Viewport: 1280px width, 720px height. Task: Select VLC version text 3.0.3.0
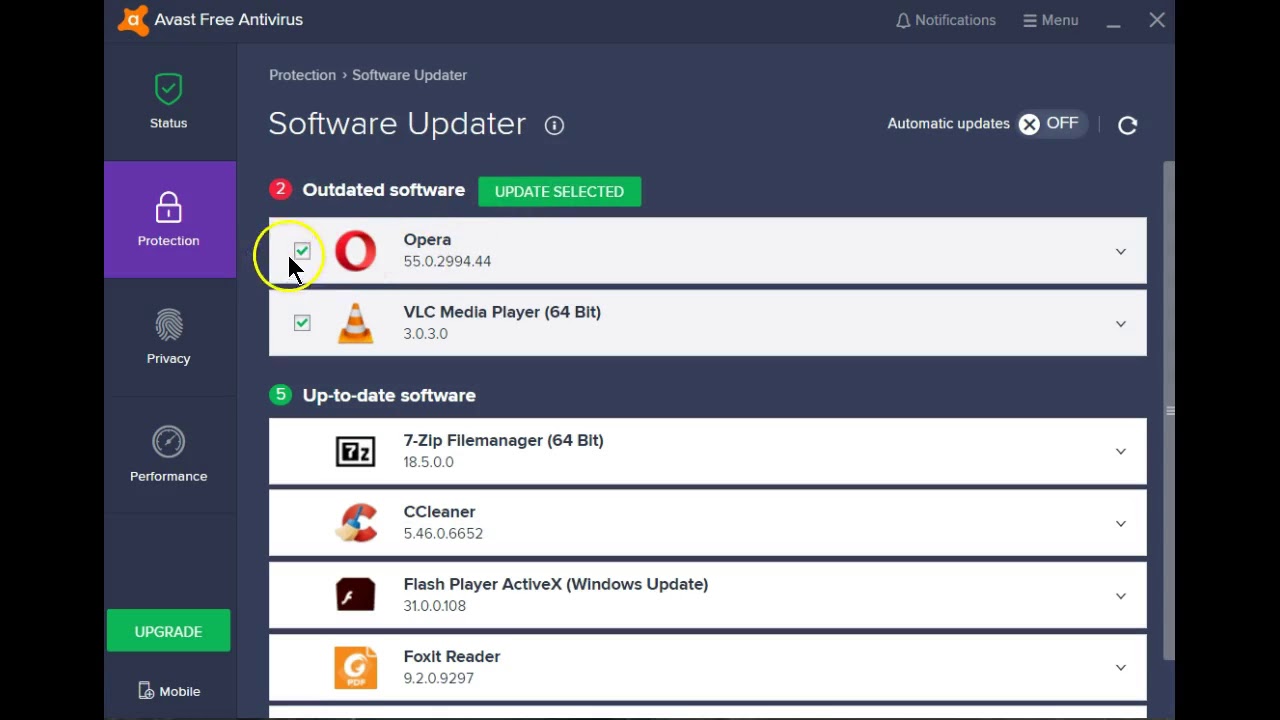click(425, 334)
